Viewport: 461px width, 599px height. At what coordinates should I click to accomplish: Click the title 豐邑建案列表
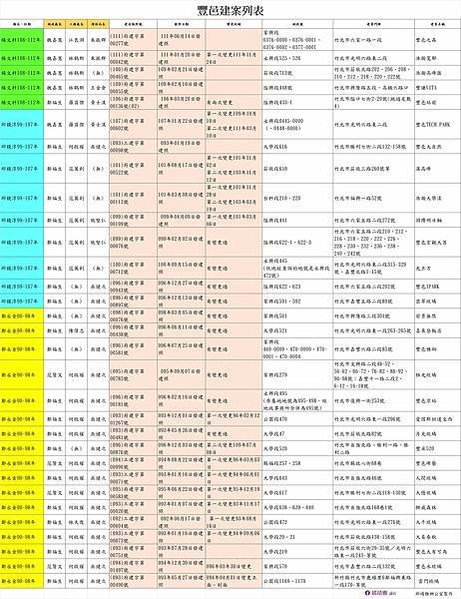[230, 10]
